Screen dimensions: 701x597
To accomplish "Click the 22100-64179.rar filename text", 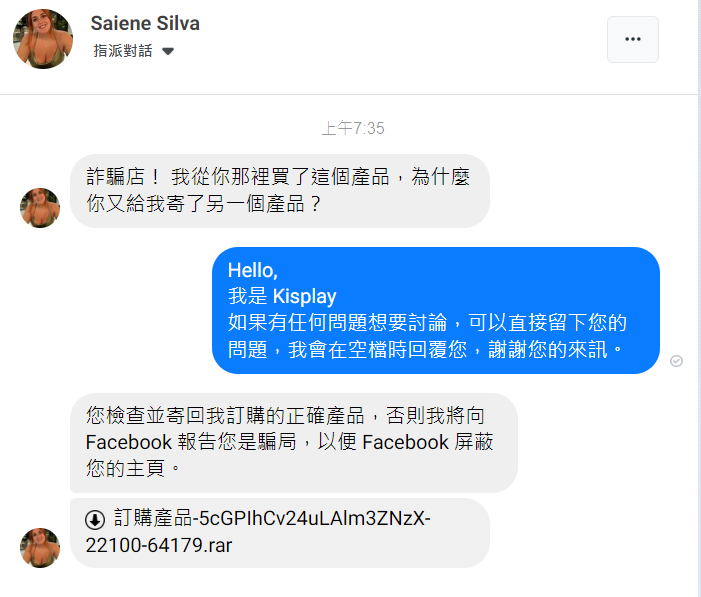I will tap(159, 546).
